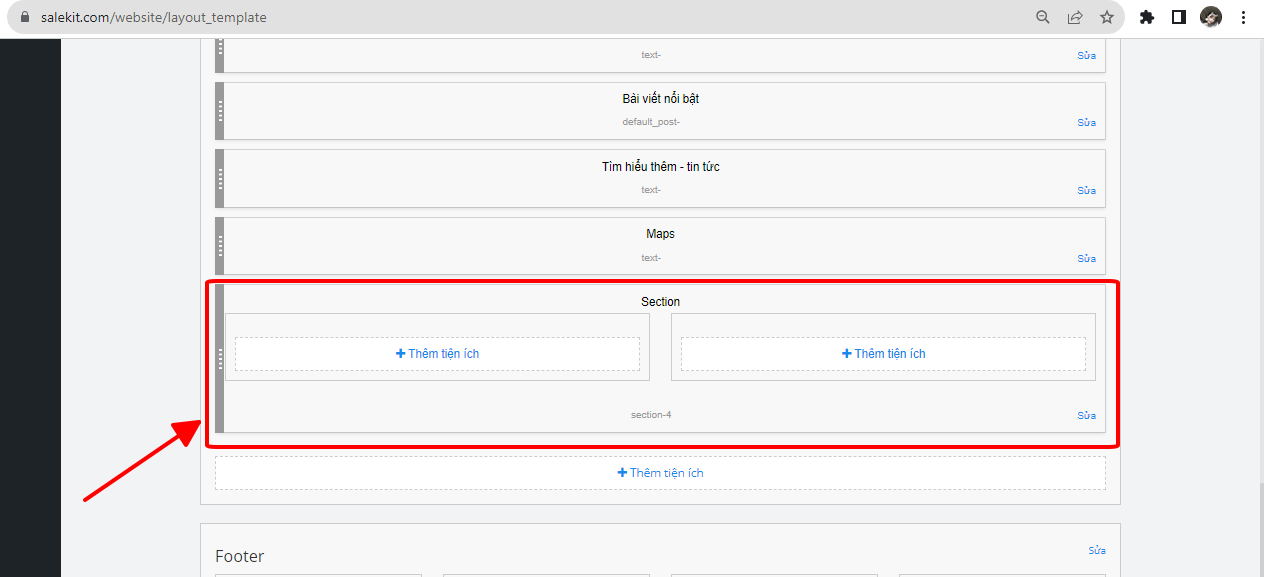Click the drag handle of Maps widget
Screen dimensions: 1264x577
(x=220, y=246)
